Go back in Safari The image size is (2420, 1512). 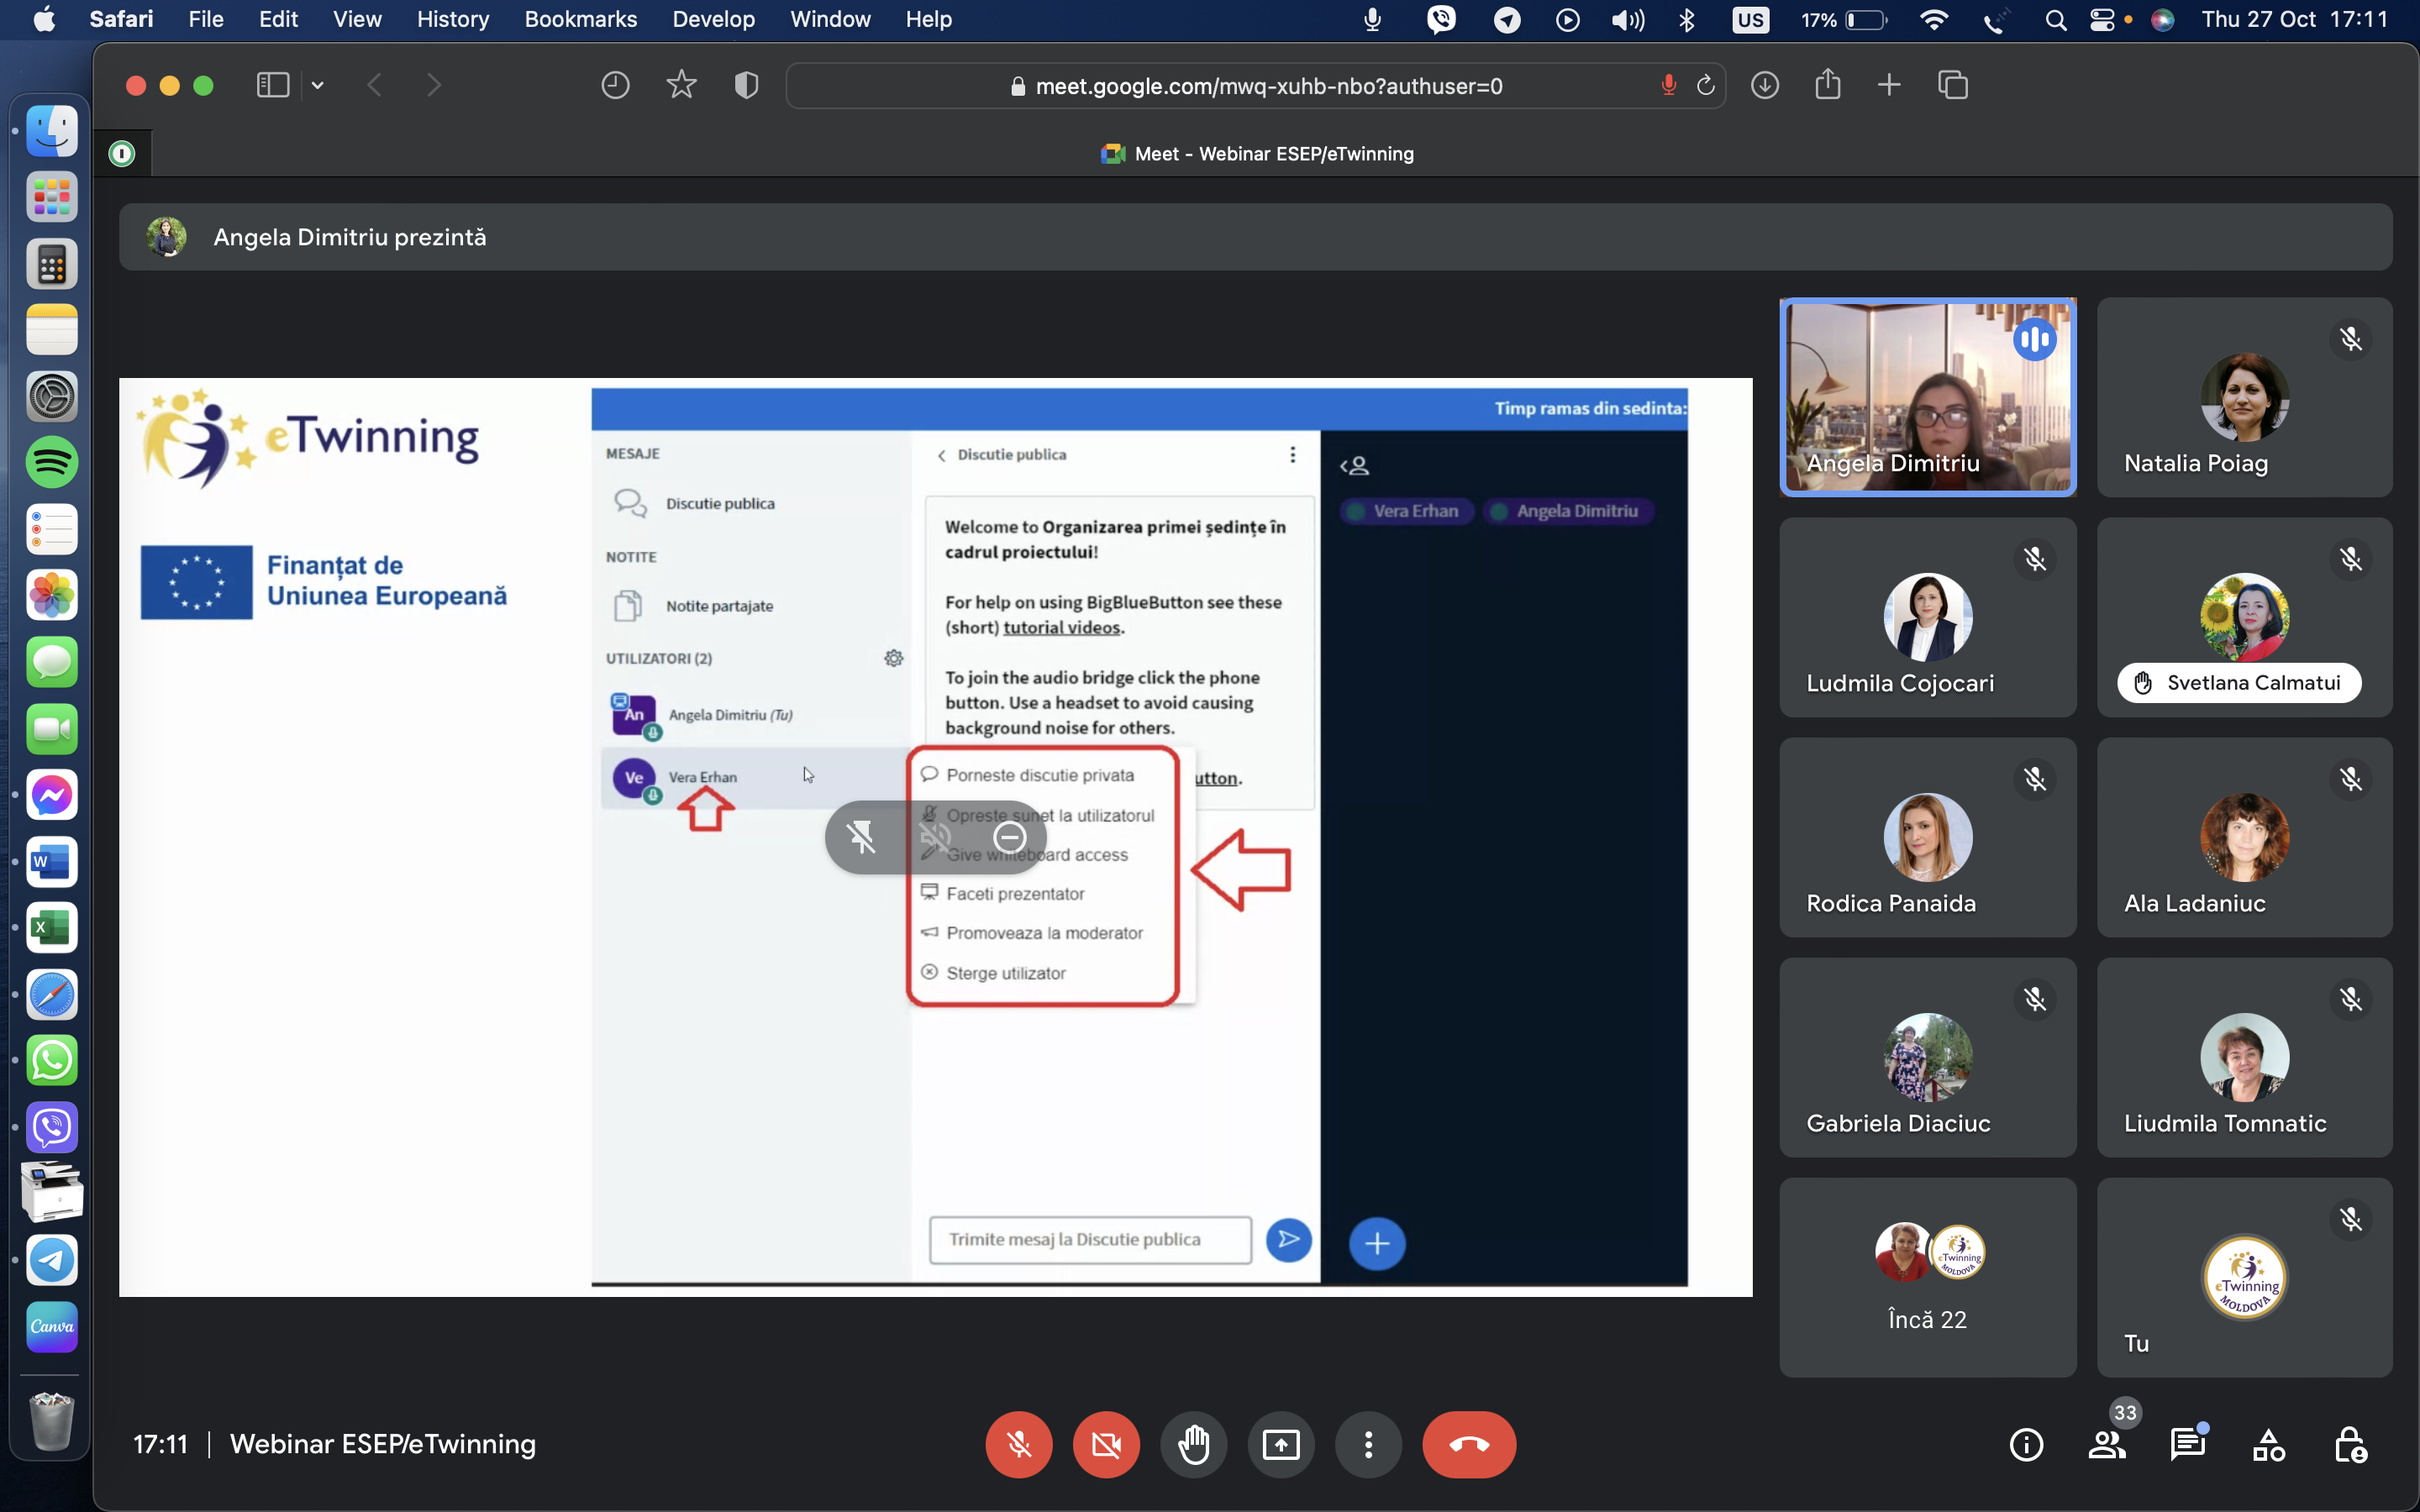374,86
